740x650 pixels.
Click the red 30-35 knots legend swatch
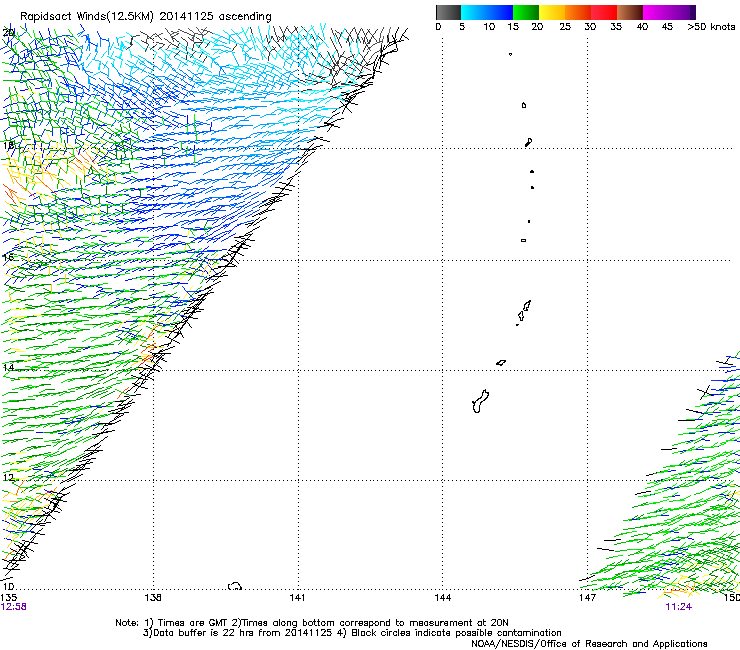tap(604, 12)
